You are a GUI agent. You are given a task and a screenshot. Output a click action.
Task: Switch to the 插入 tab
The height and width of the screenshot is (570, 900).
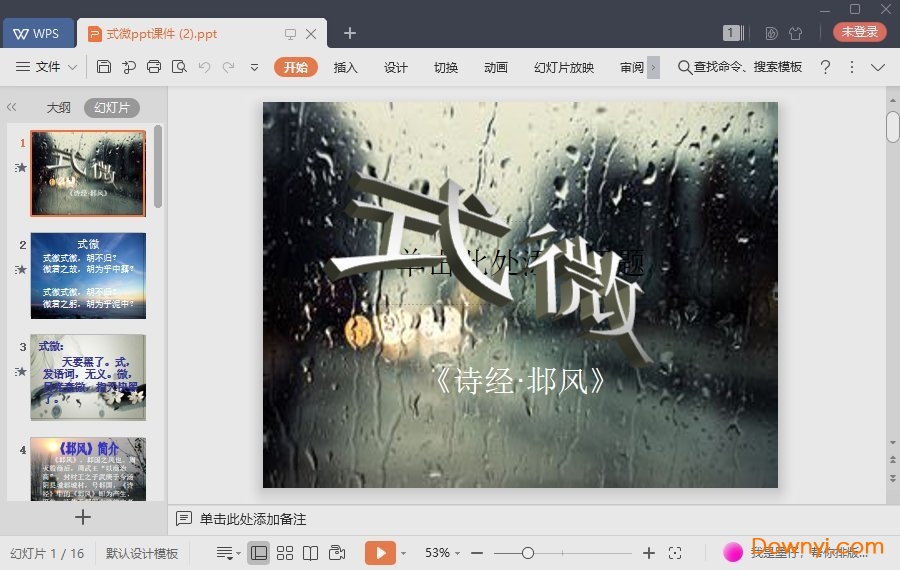[x=345, y=67]
